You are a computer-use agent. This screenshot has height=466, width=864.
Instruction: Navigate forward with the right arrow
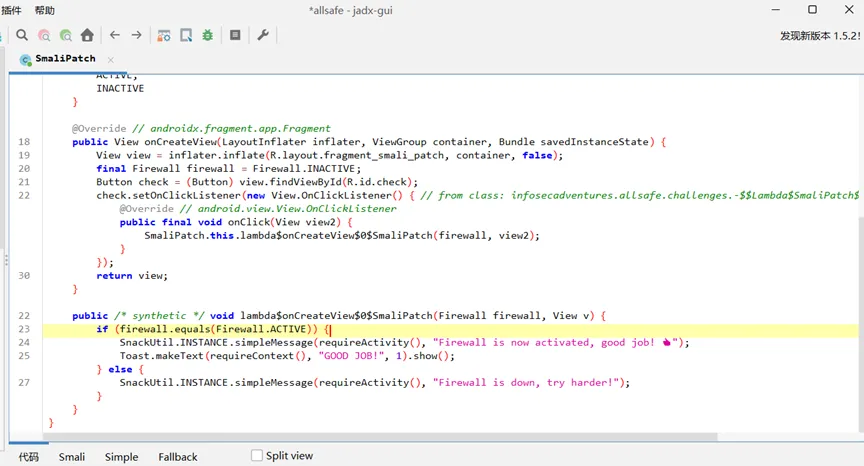tap(136, 35)
